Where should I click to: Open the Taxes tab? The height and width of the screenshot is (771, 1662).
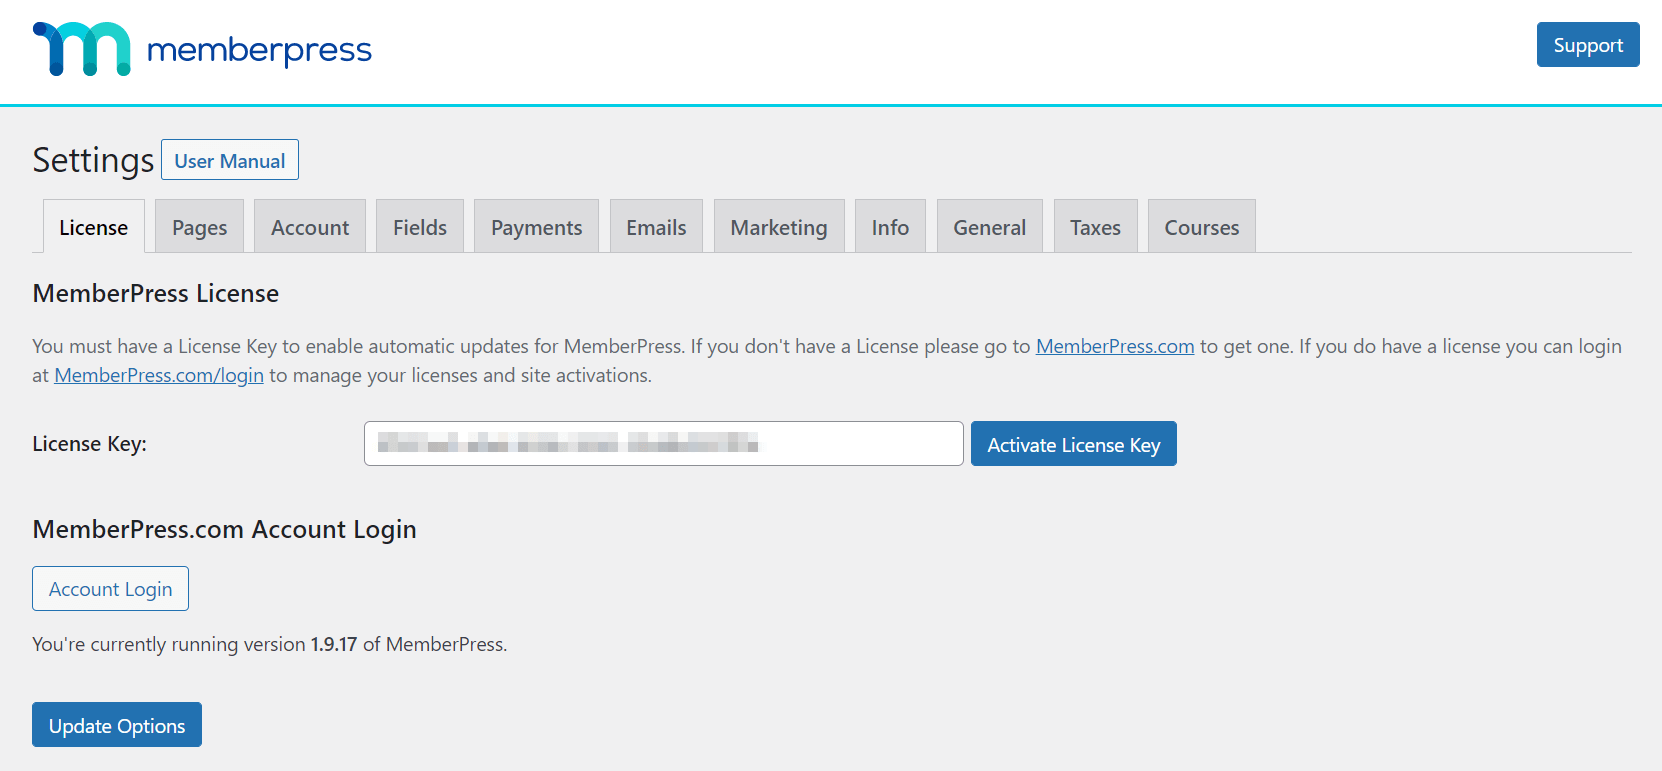[x=1096, y=227]
